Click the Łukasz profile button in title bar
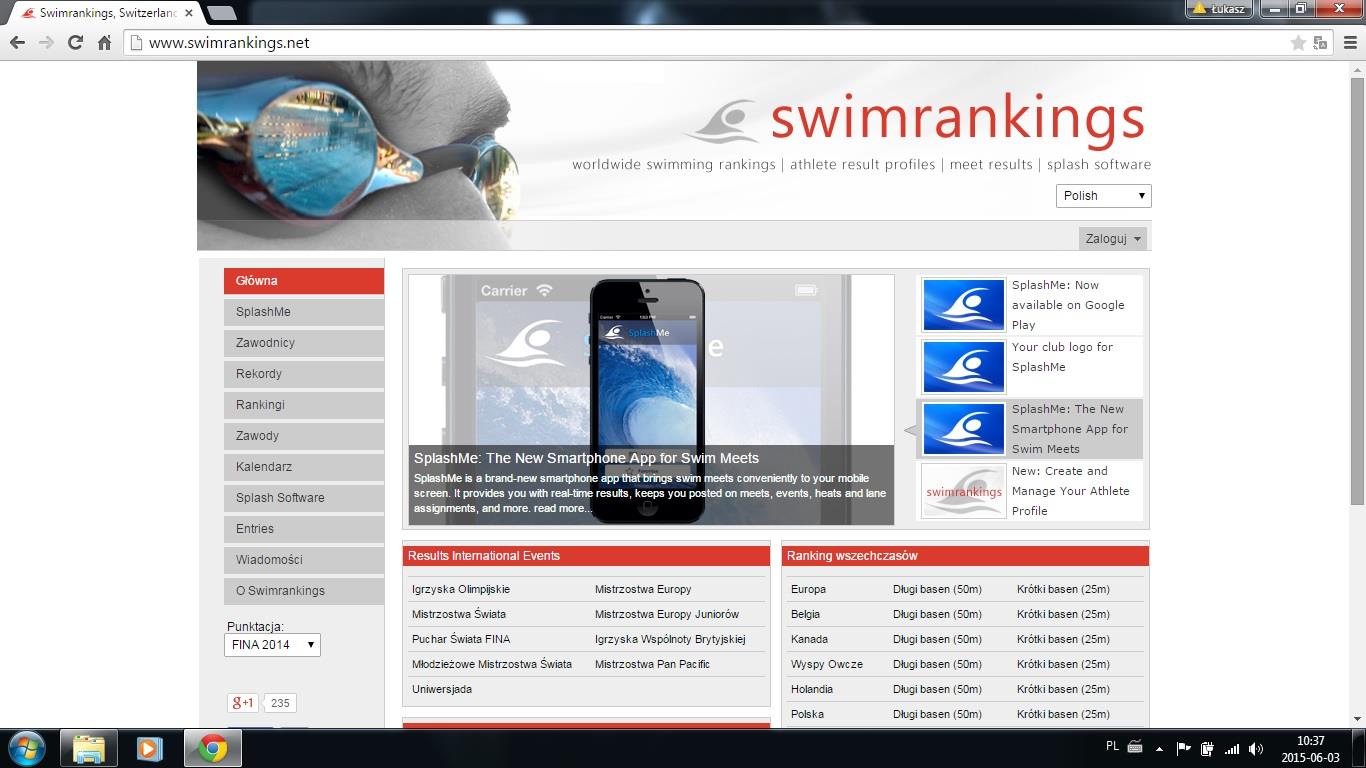This screenshot has width=1366, height=768. click(x=1219, y=9)
